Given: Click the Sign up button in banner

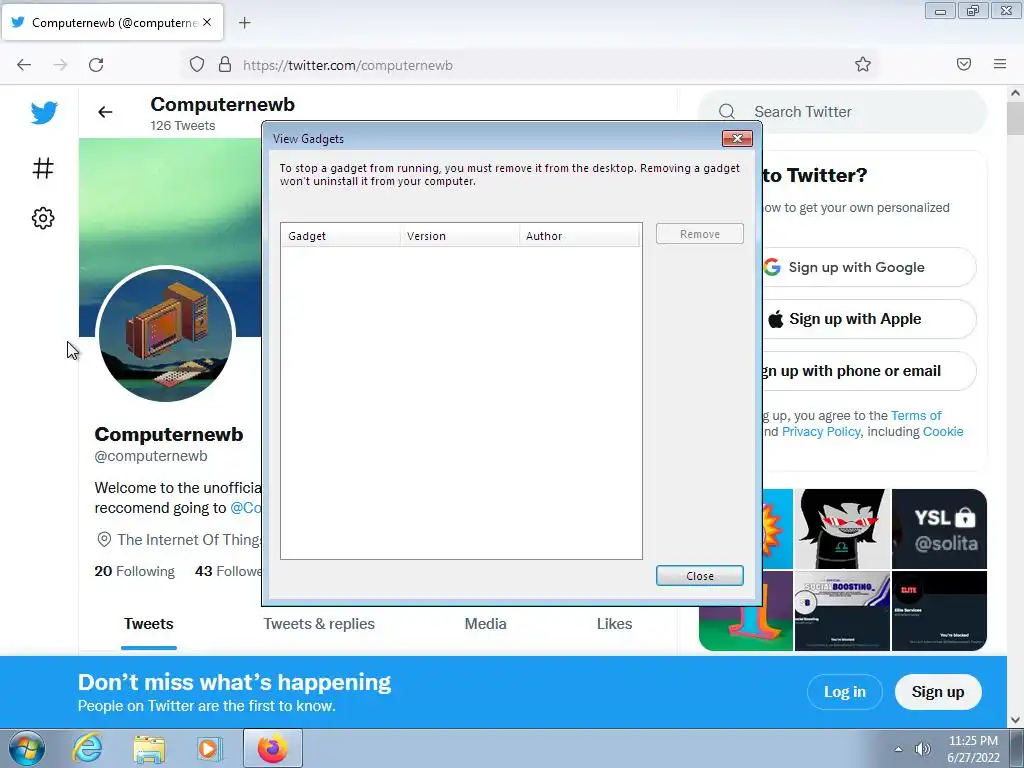Looking at the screenshot, I should (938, 692).
